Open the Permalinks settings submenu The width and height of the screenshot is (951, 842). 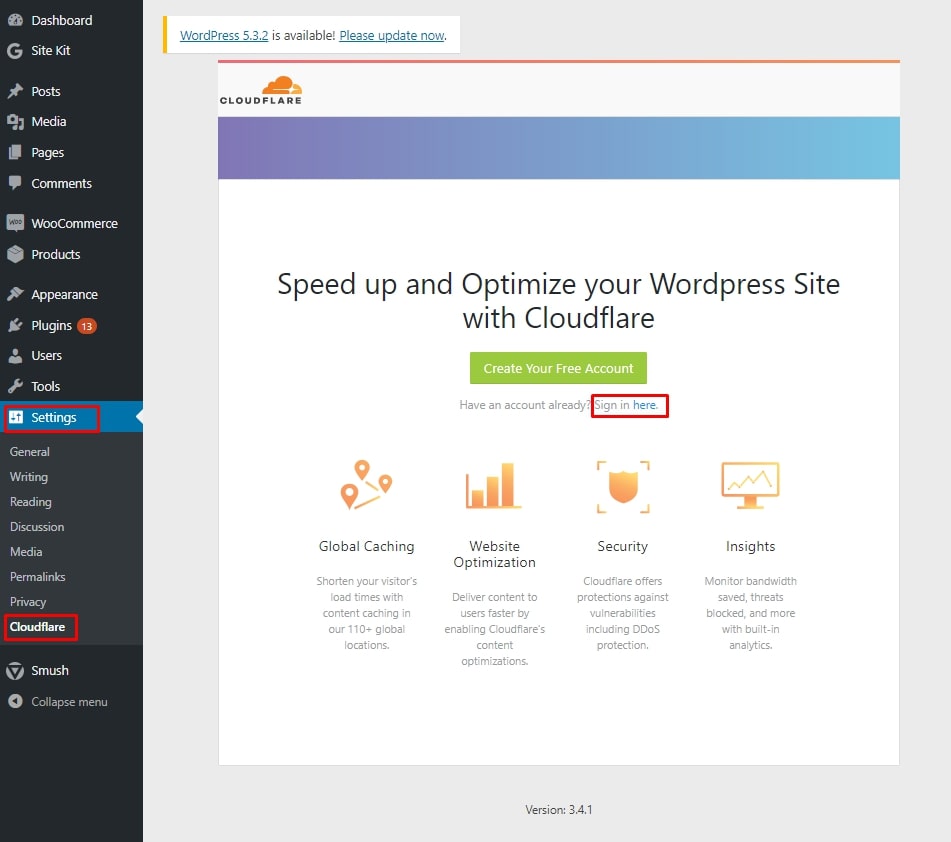[x=38, y=576]
